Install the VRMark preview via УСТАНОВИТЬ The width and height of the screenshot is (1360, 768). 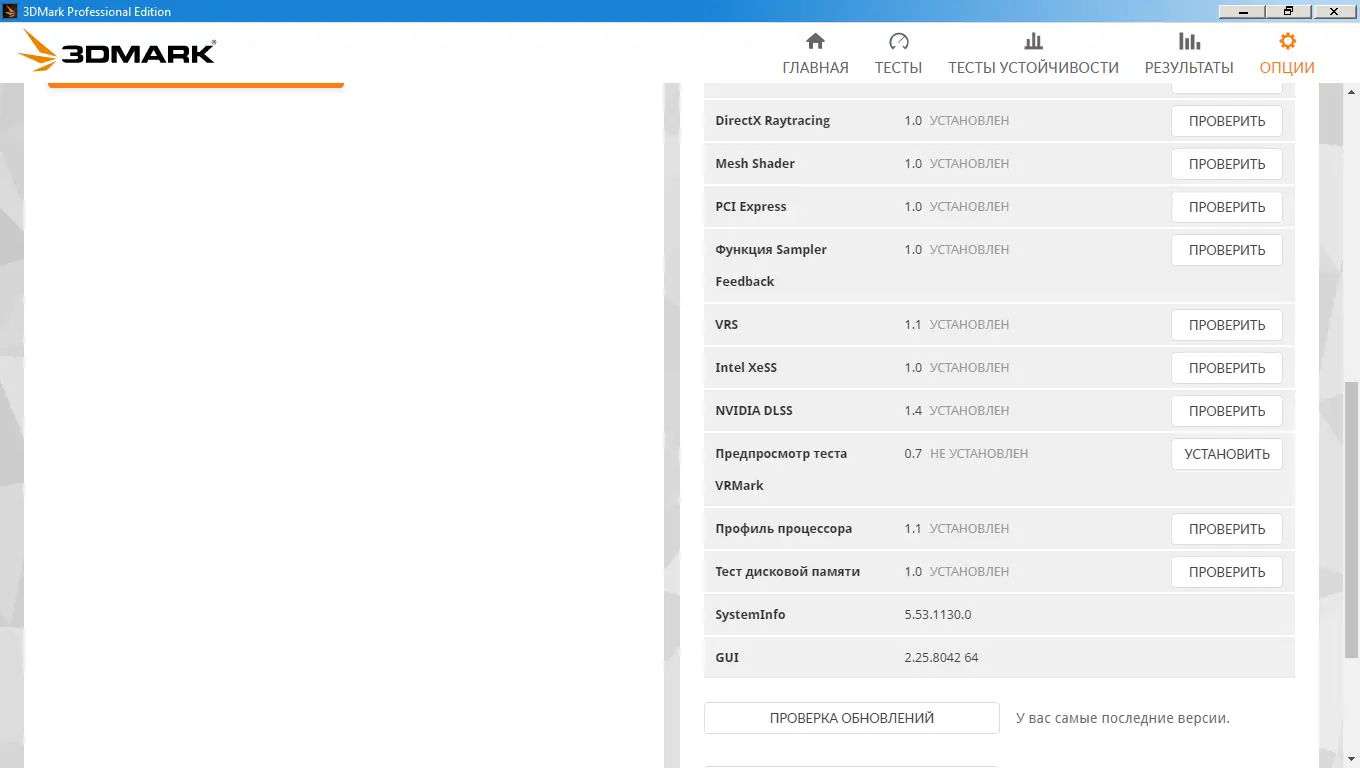click(1227, 454)
